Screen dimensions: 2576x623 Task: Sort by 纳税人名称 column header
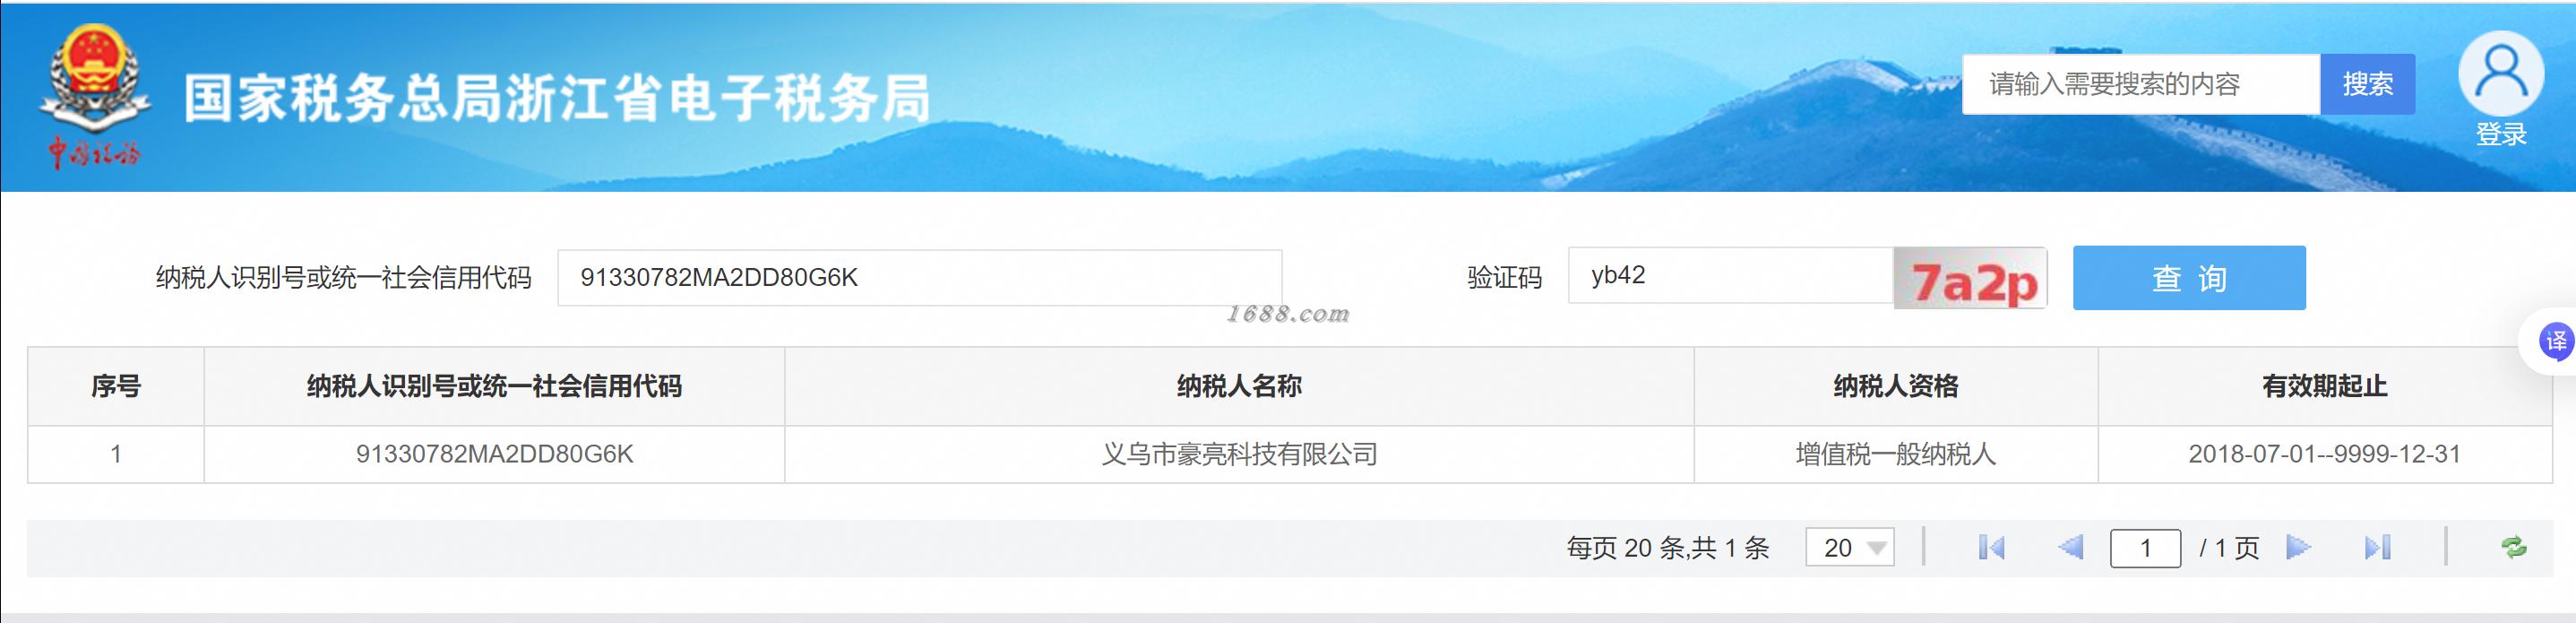pyautogui.click(x=1239, y=386)
